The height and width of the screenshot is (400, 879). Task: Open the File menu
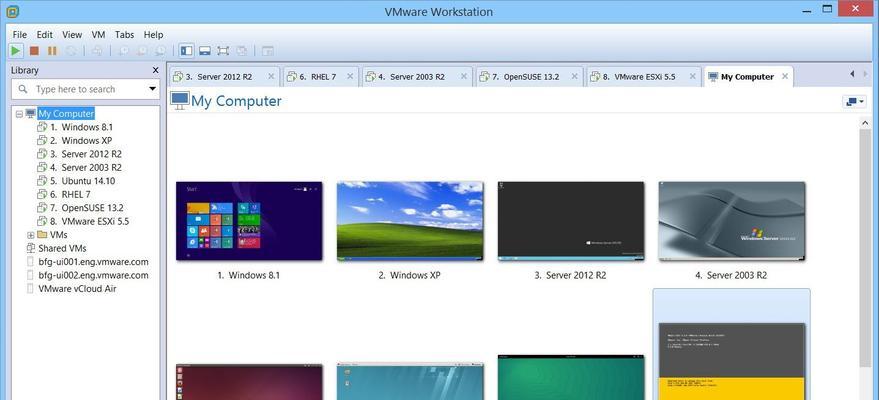point(20,34)
